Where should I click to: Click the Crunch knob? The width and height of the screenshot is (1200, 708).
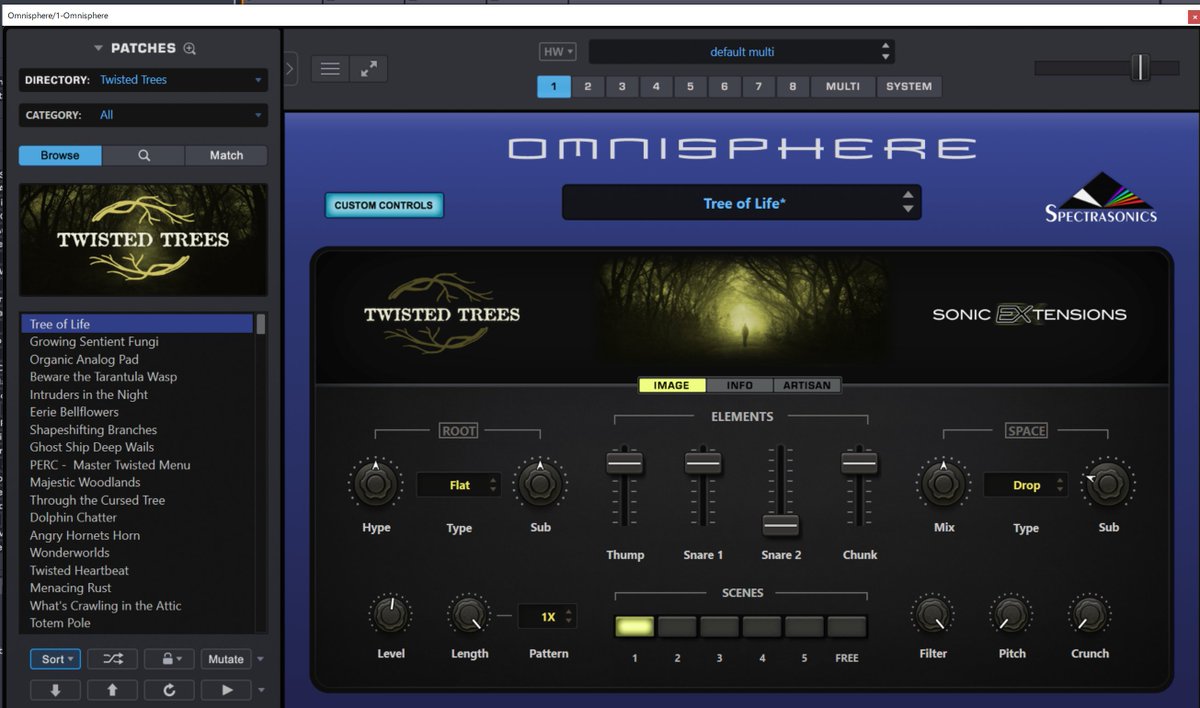(x=1089, y=615)
